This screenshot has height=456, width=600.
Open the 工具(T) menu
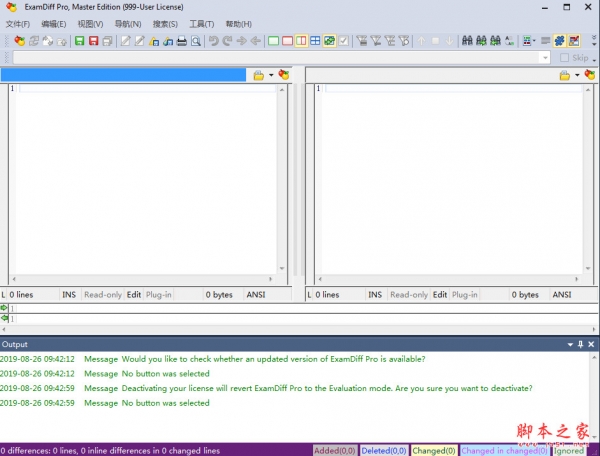click(x=201, y=23)
